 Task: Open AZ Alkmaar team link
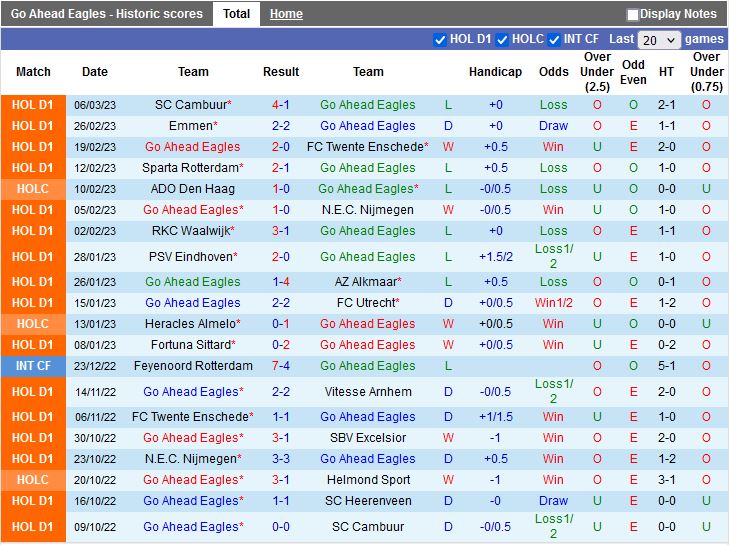click(366, 282)
